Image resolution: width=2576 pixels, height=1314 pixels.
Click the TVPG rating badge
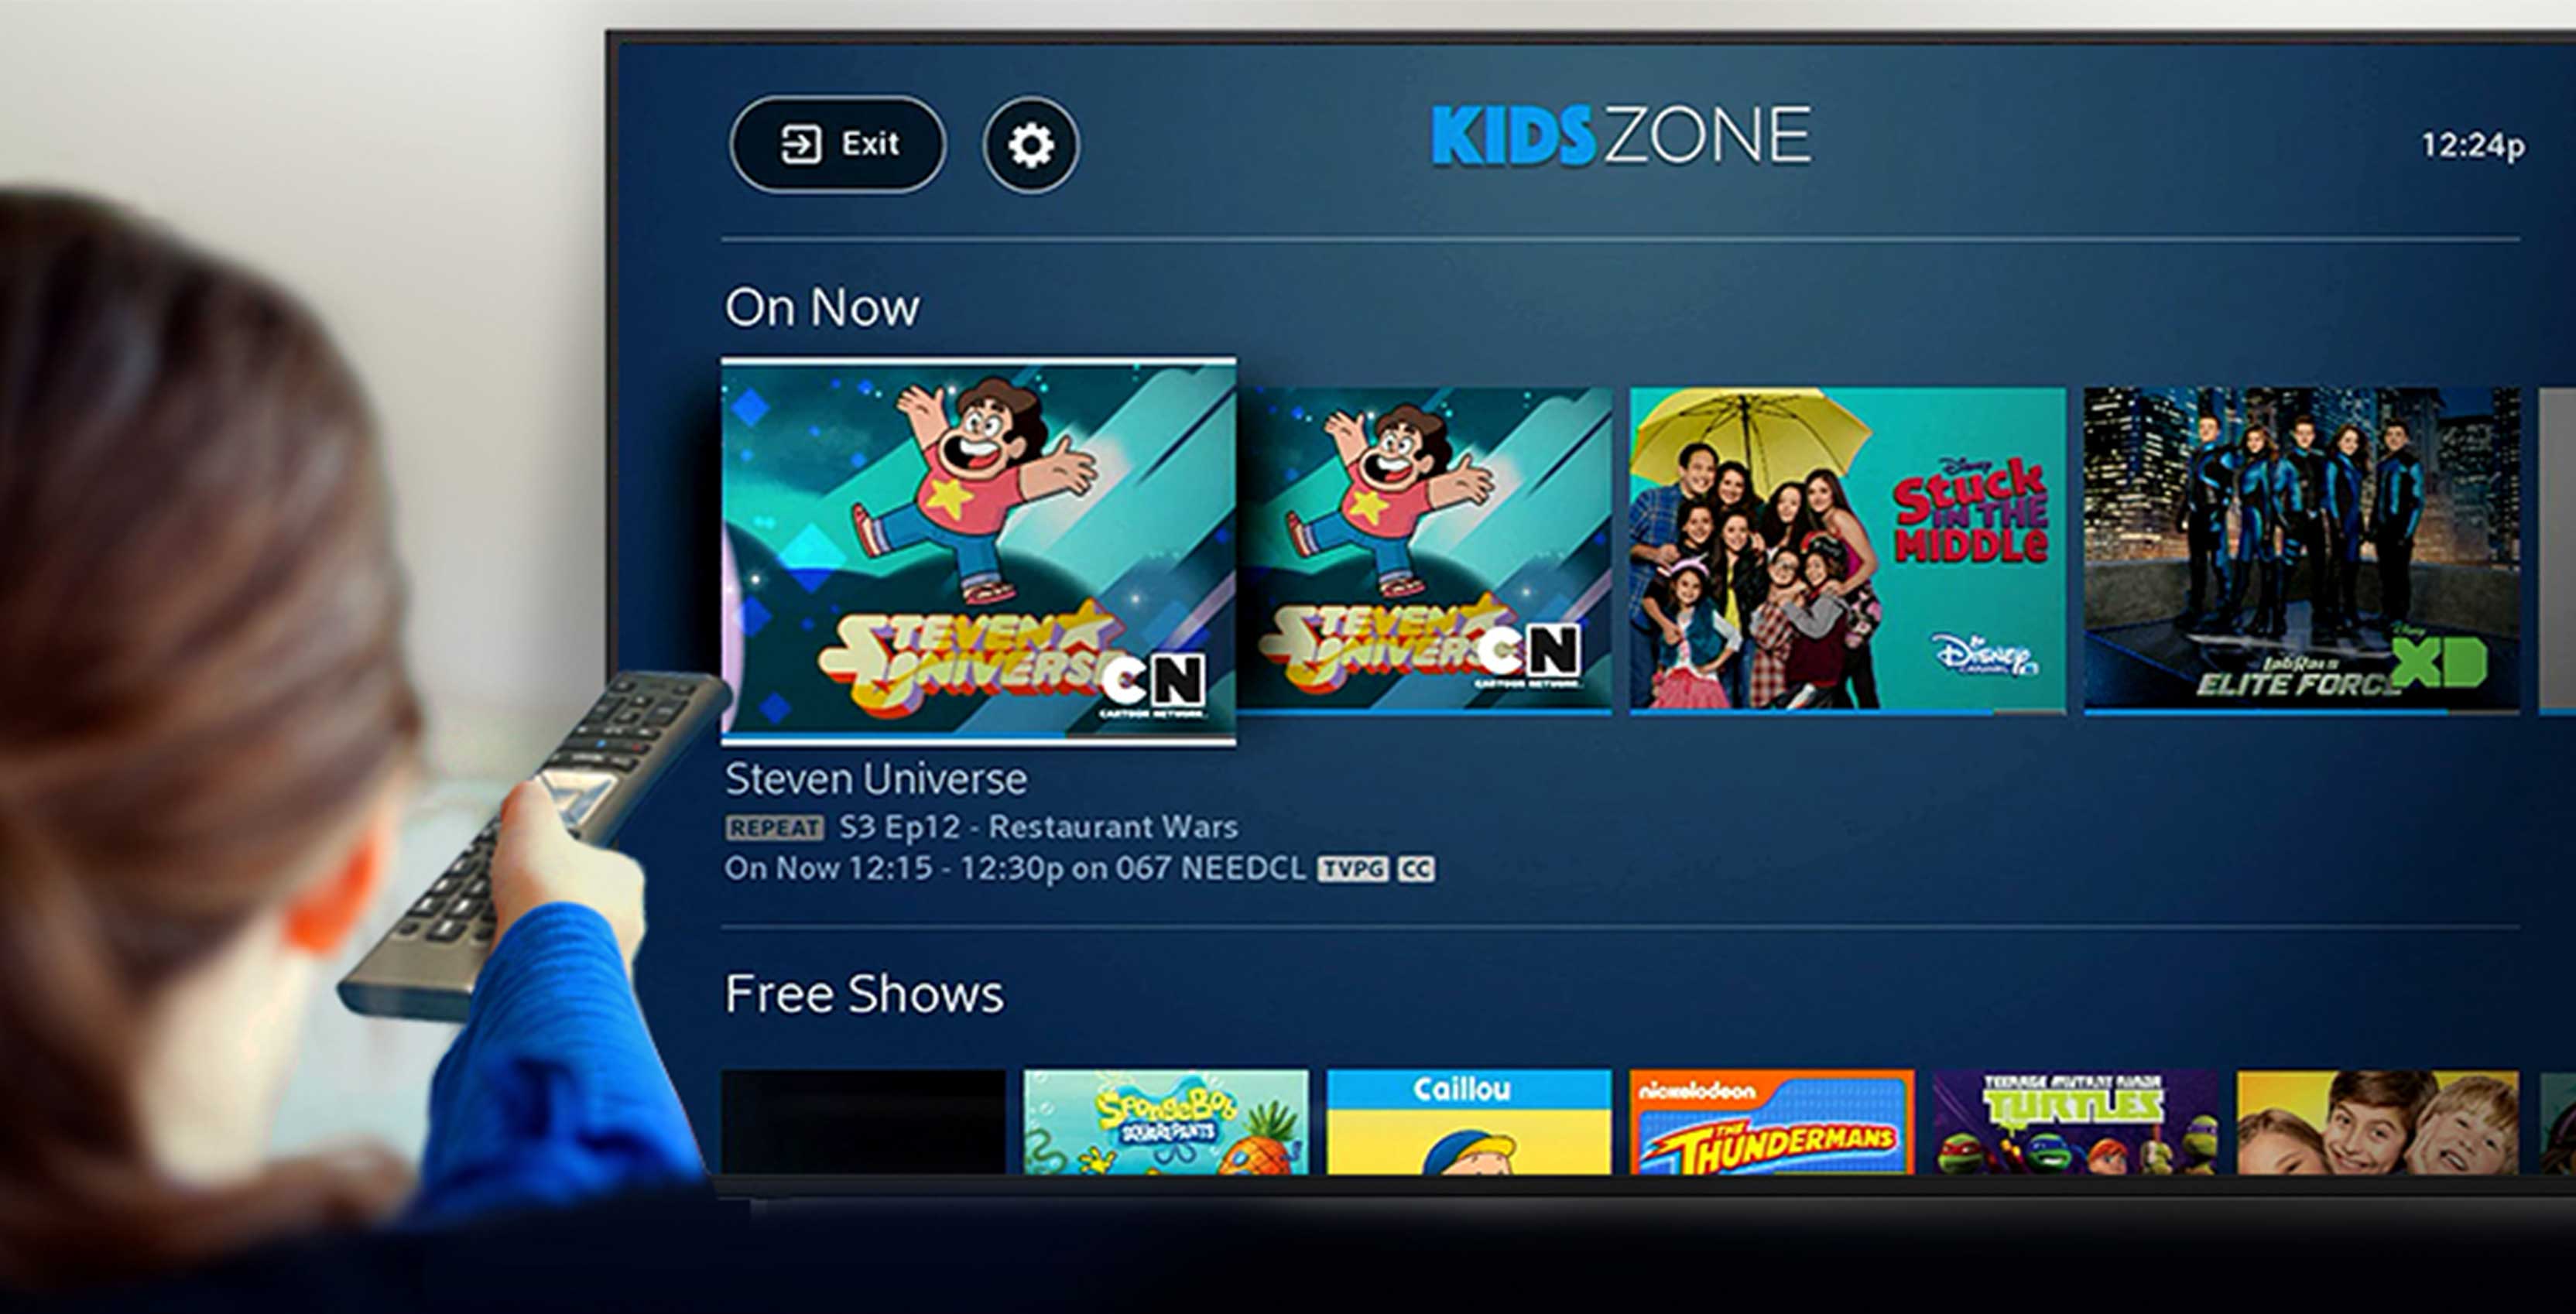(x=1352, y=869)
